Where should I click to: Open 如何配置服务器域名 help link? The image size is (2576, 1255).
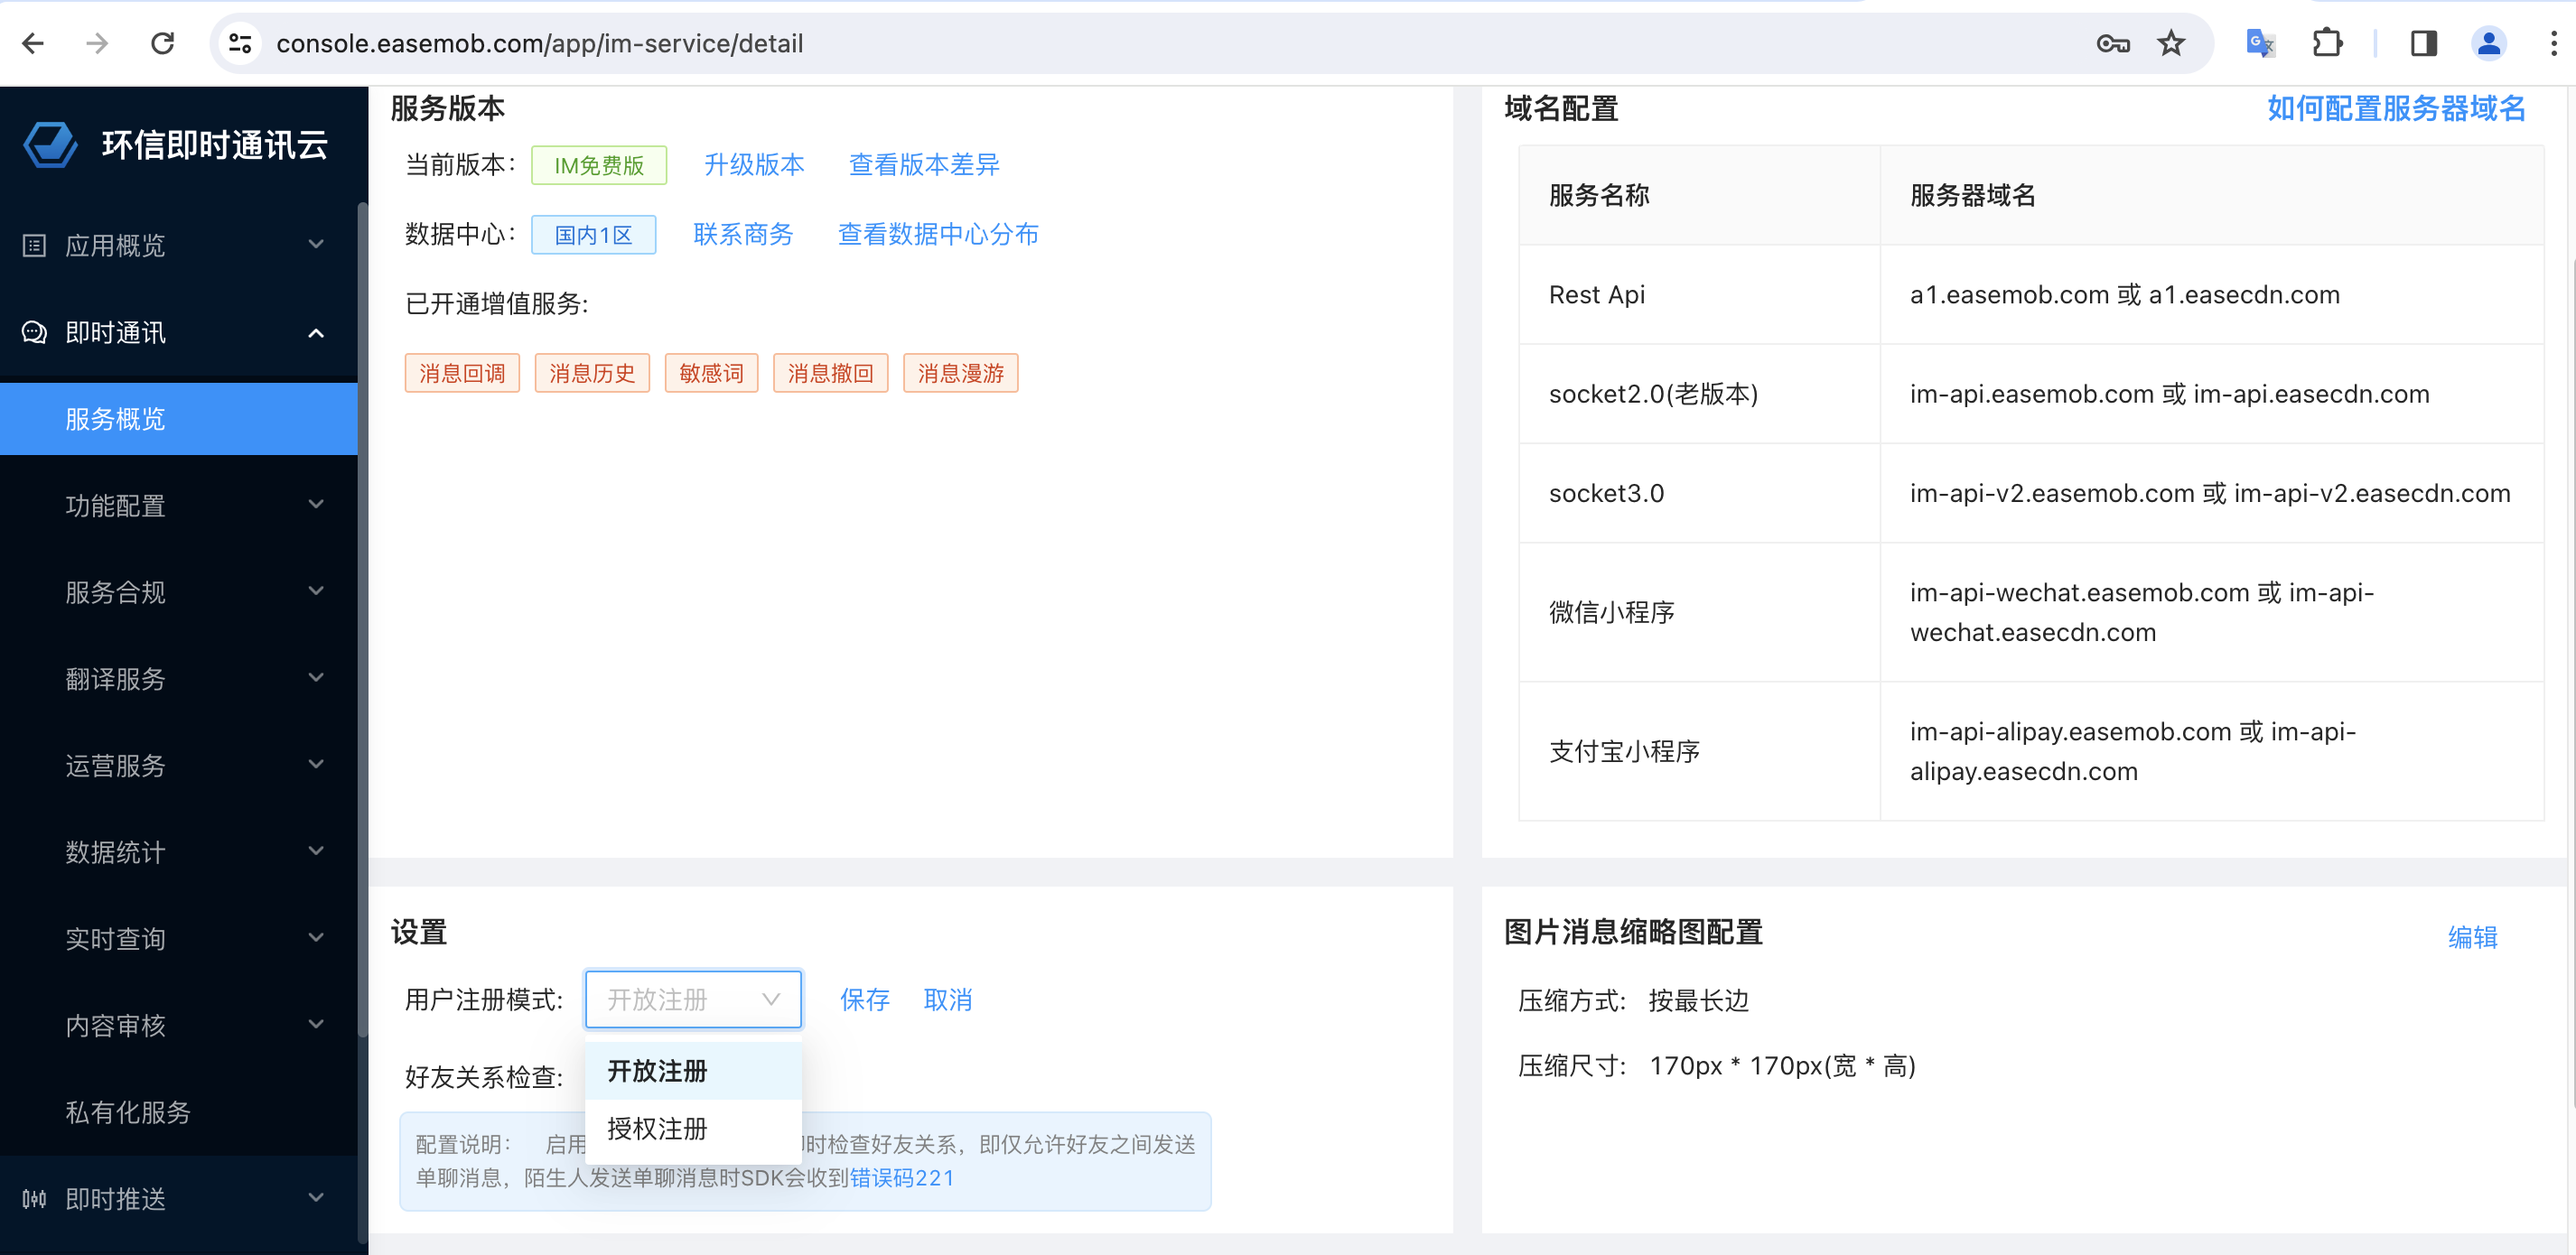click(x=2396, y=108)
